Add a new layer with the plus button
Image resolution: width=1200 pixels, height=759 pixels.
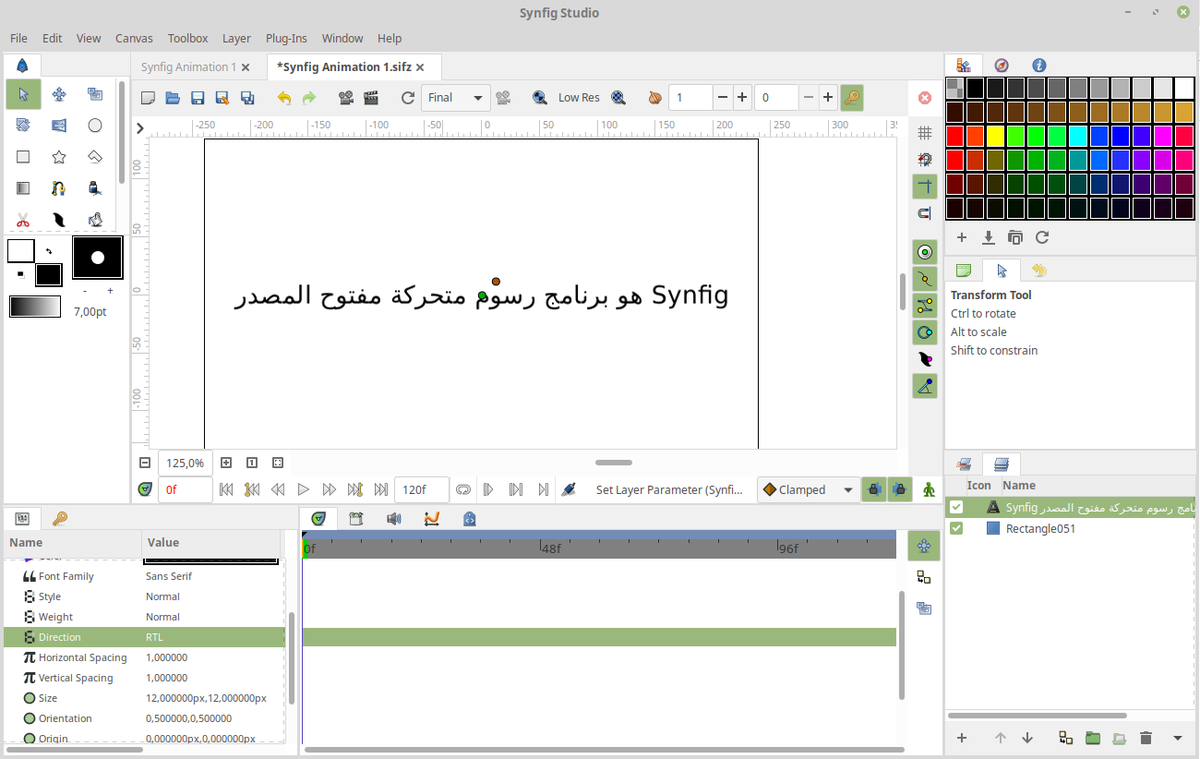click(961, 738)
